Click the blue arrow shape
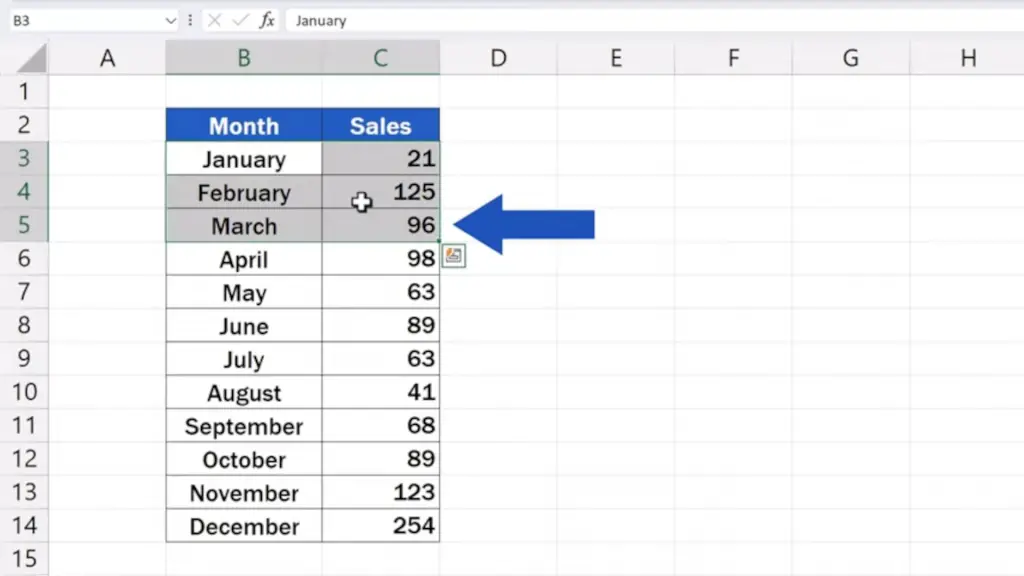This screenshot has height=576, width=1024. [524, 224]
